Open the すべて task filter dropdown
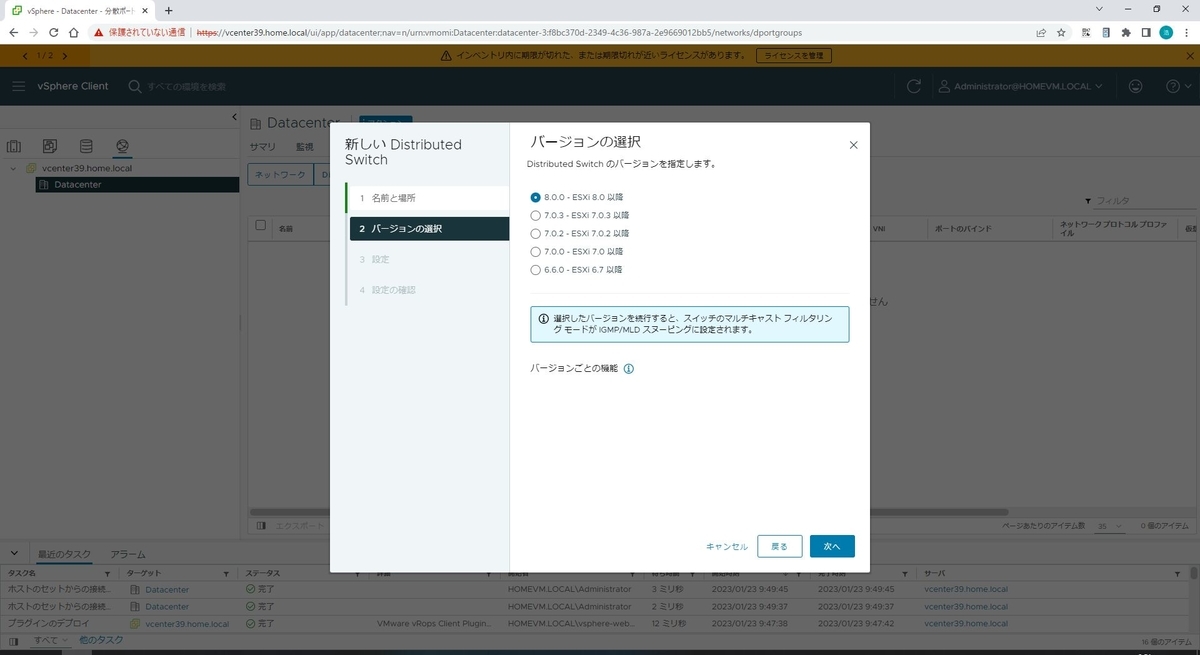 click(x=50, y=640)
